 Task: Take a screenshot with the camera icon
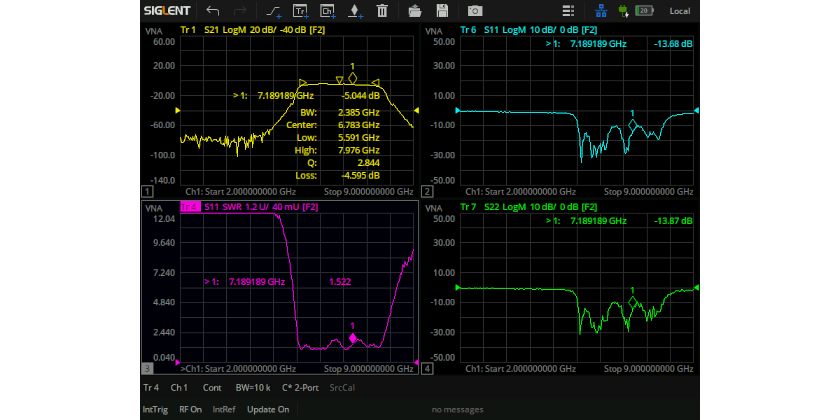pos(475,11)
